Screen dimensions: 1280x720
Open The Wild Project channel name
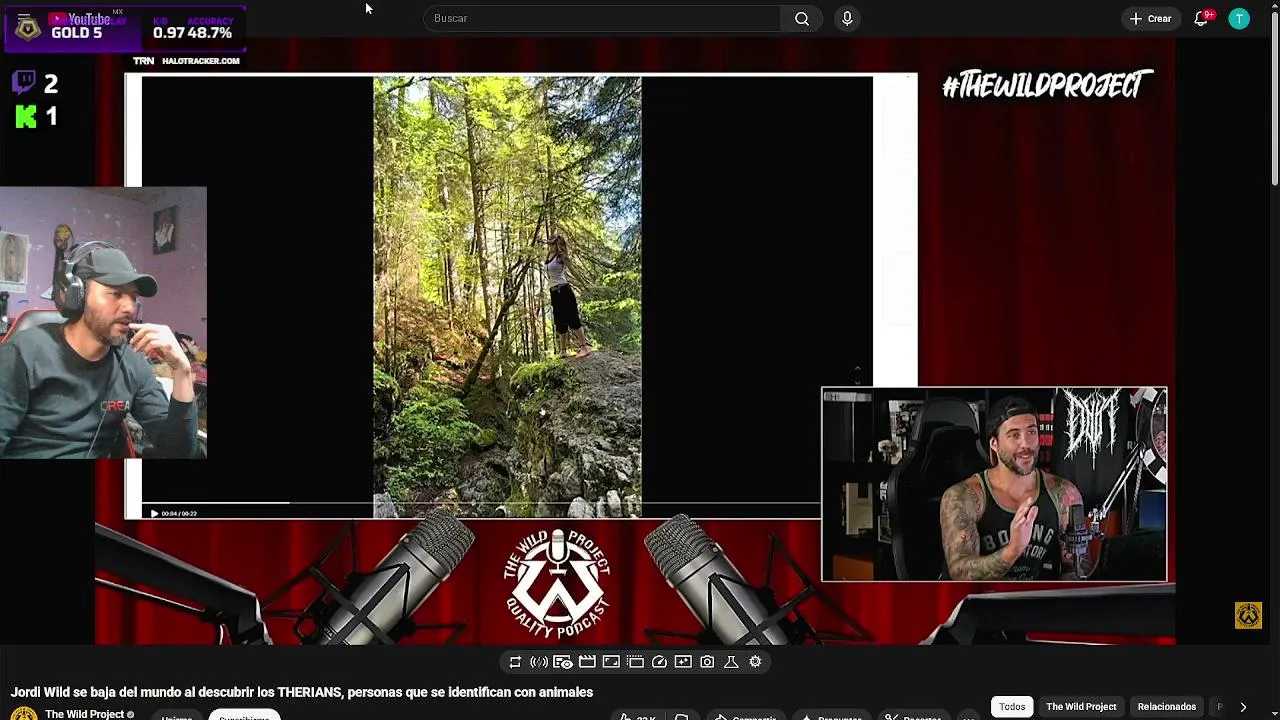[x=85, y=714]
